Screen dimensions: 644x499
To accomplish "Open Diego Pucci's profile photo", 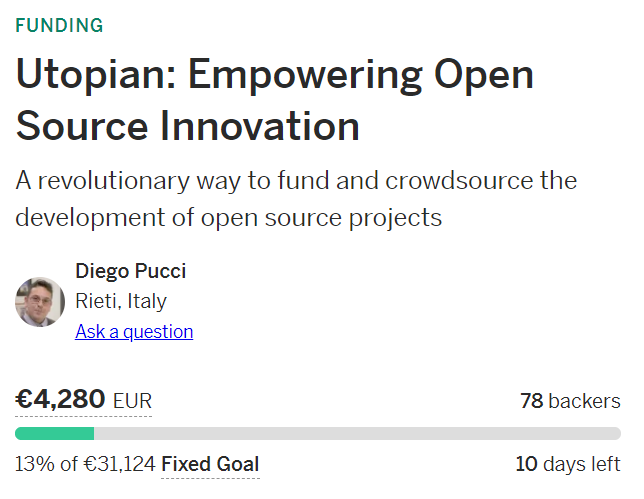I will coord(40,302).
